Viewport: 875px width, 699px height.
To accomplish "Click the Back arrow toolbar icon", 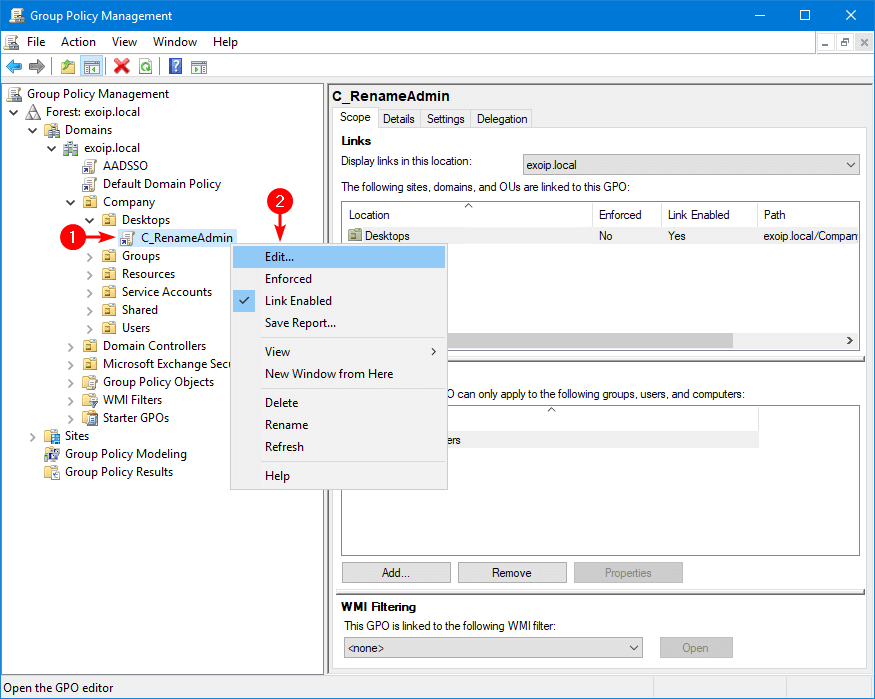I will [14, 67].
